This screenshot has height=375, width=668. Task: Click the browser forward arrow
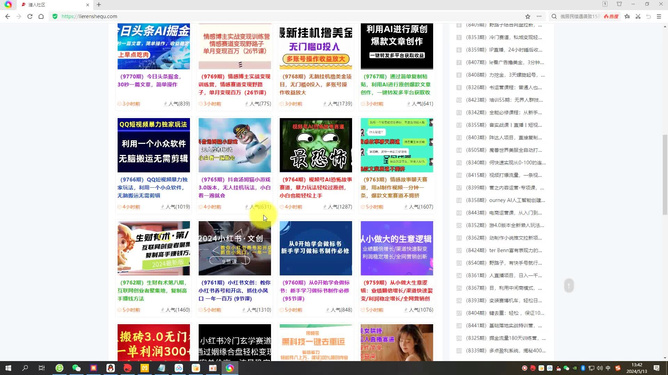pyautogui.click(x=19, y=16)
